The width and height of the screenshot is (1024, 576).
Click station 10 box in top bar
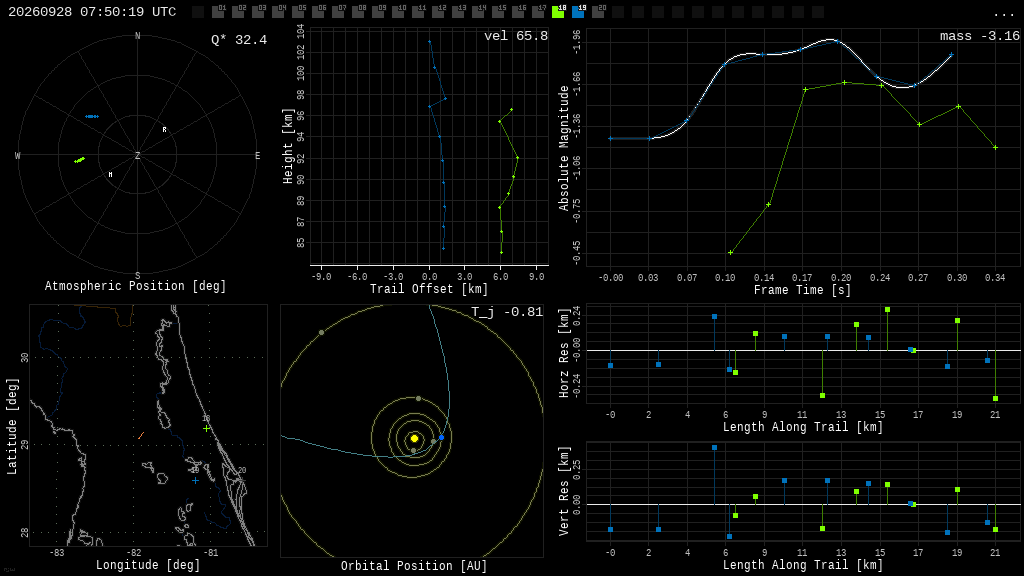[x=398, y=11]
